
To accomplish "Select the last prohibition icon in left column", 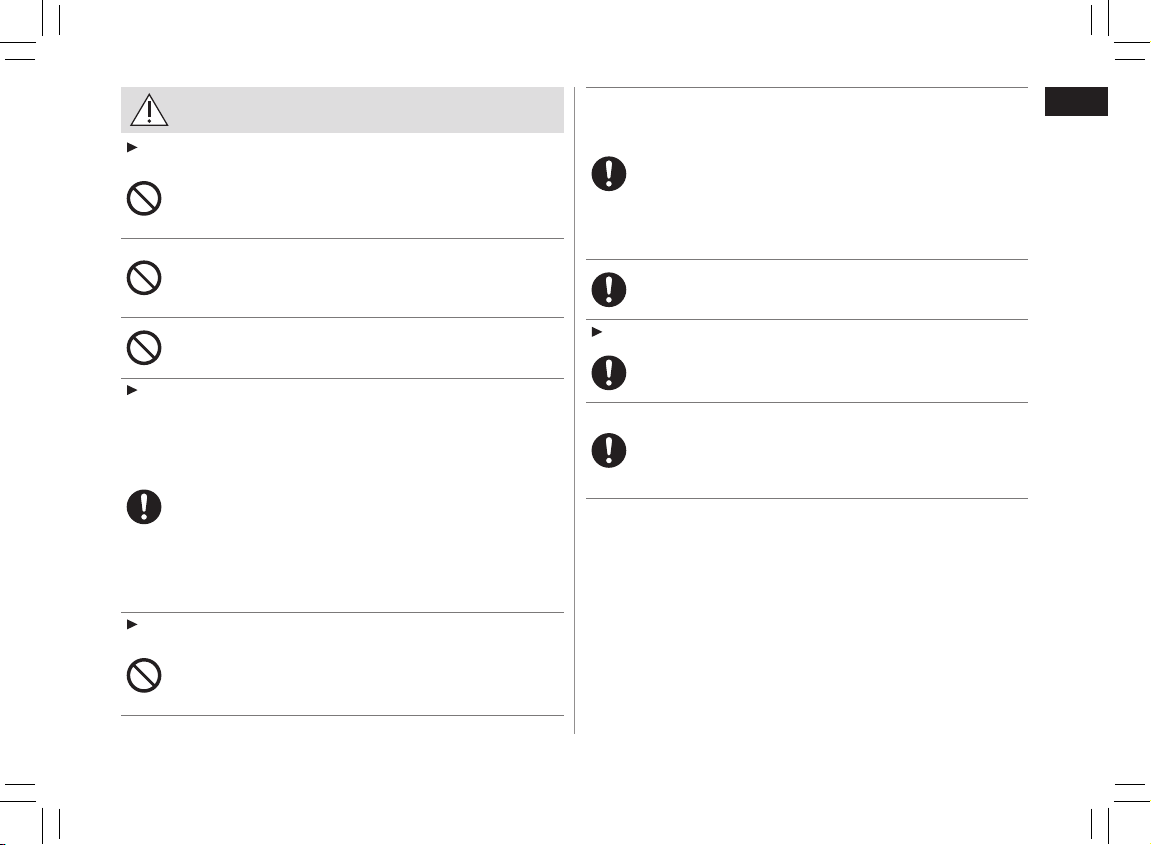I will pos(144,677).
